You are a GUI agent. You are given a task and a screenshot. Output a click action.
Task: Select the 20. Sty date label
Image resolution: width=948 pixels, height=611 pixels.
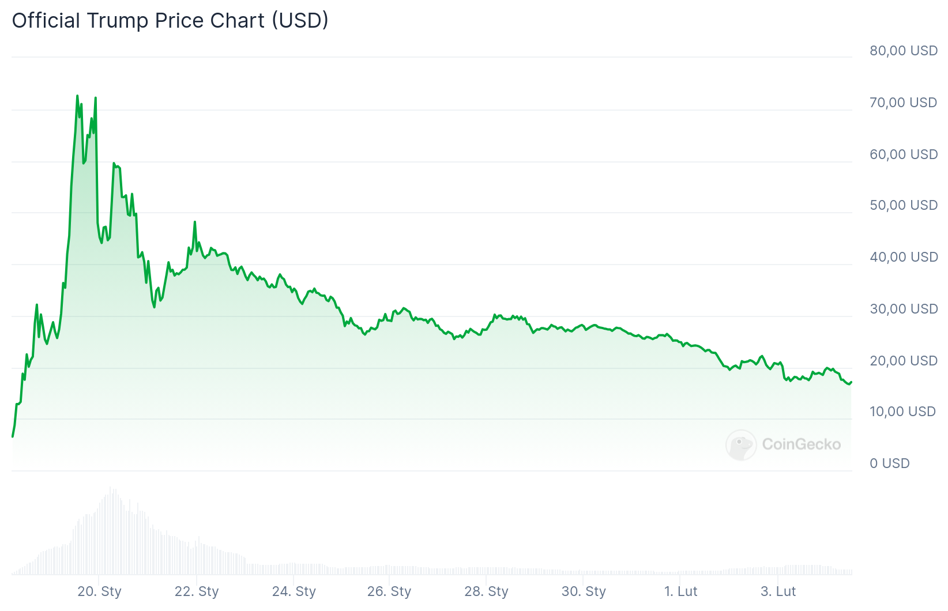pos(99,591)
